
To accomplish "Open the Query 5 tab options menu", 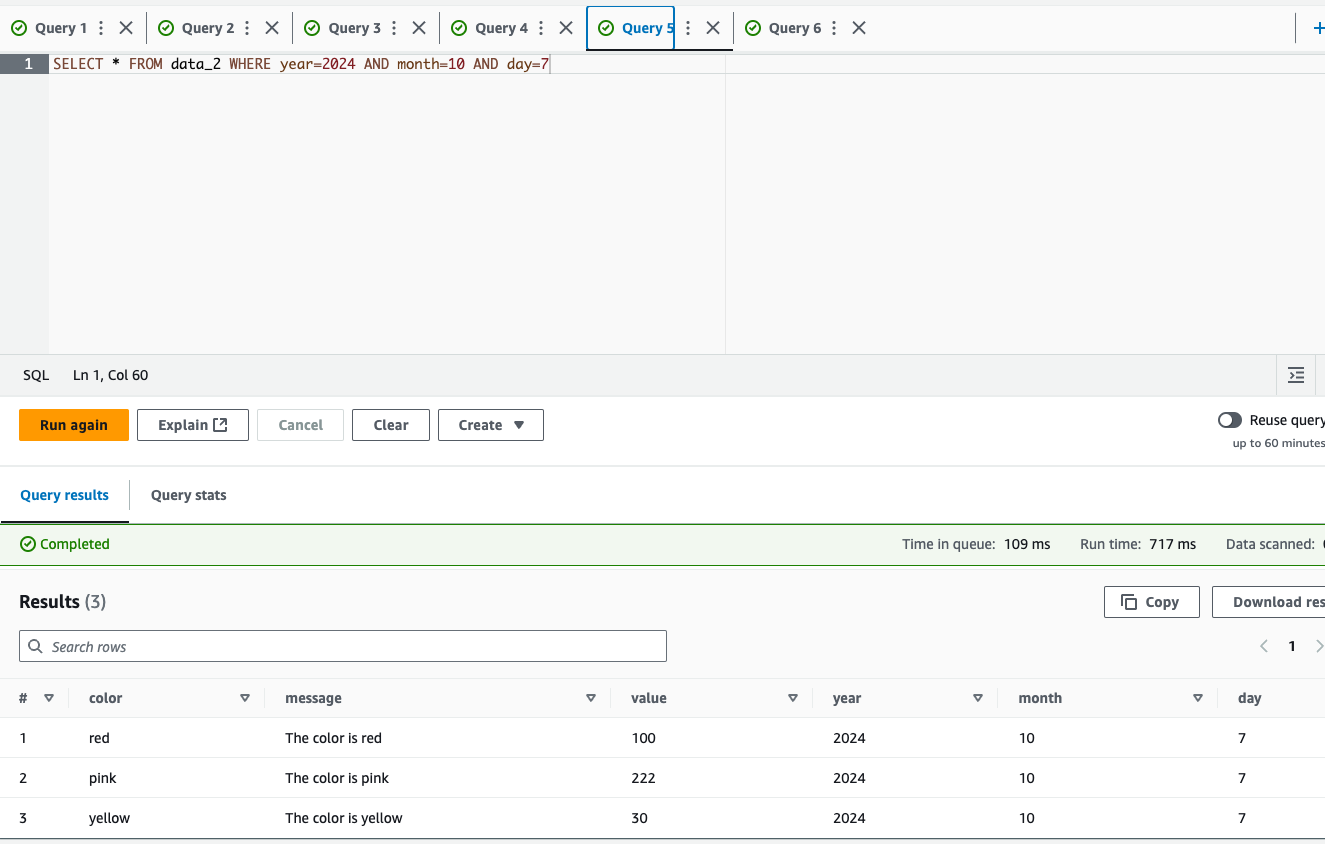I will pyautogui.click(x=688, y=28).
